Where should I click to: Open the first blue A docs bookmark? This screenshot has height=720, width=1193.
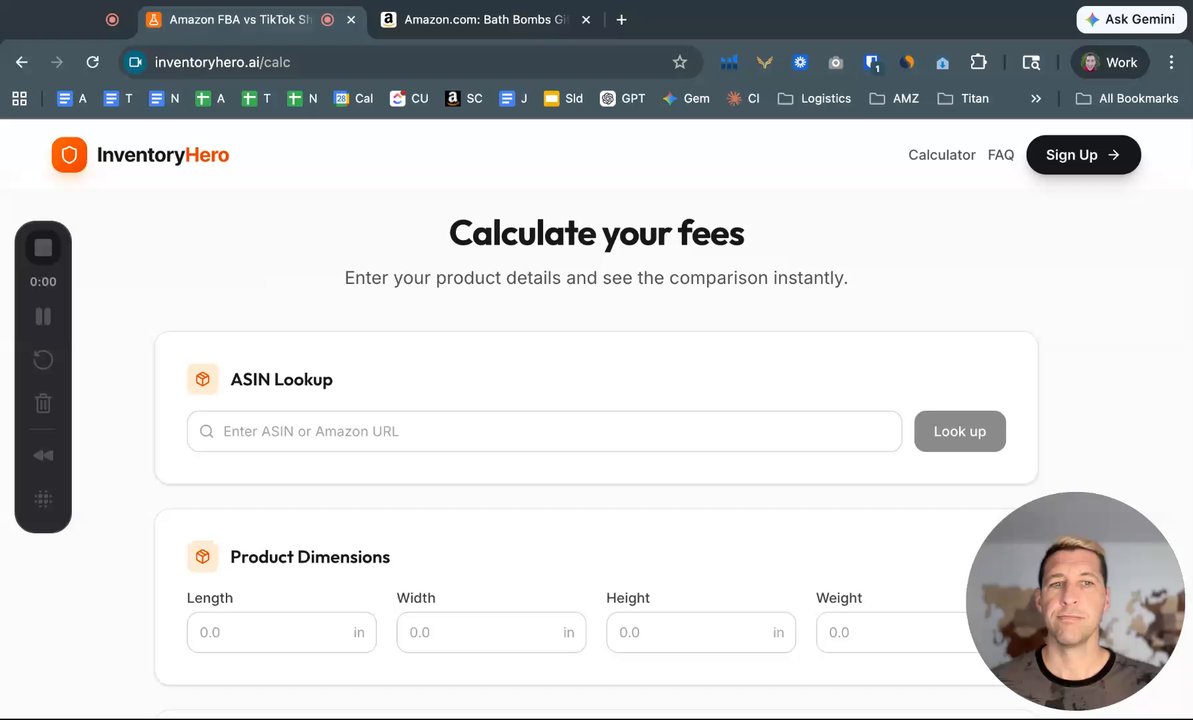(72, 98)
